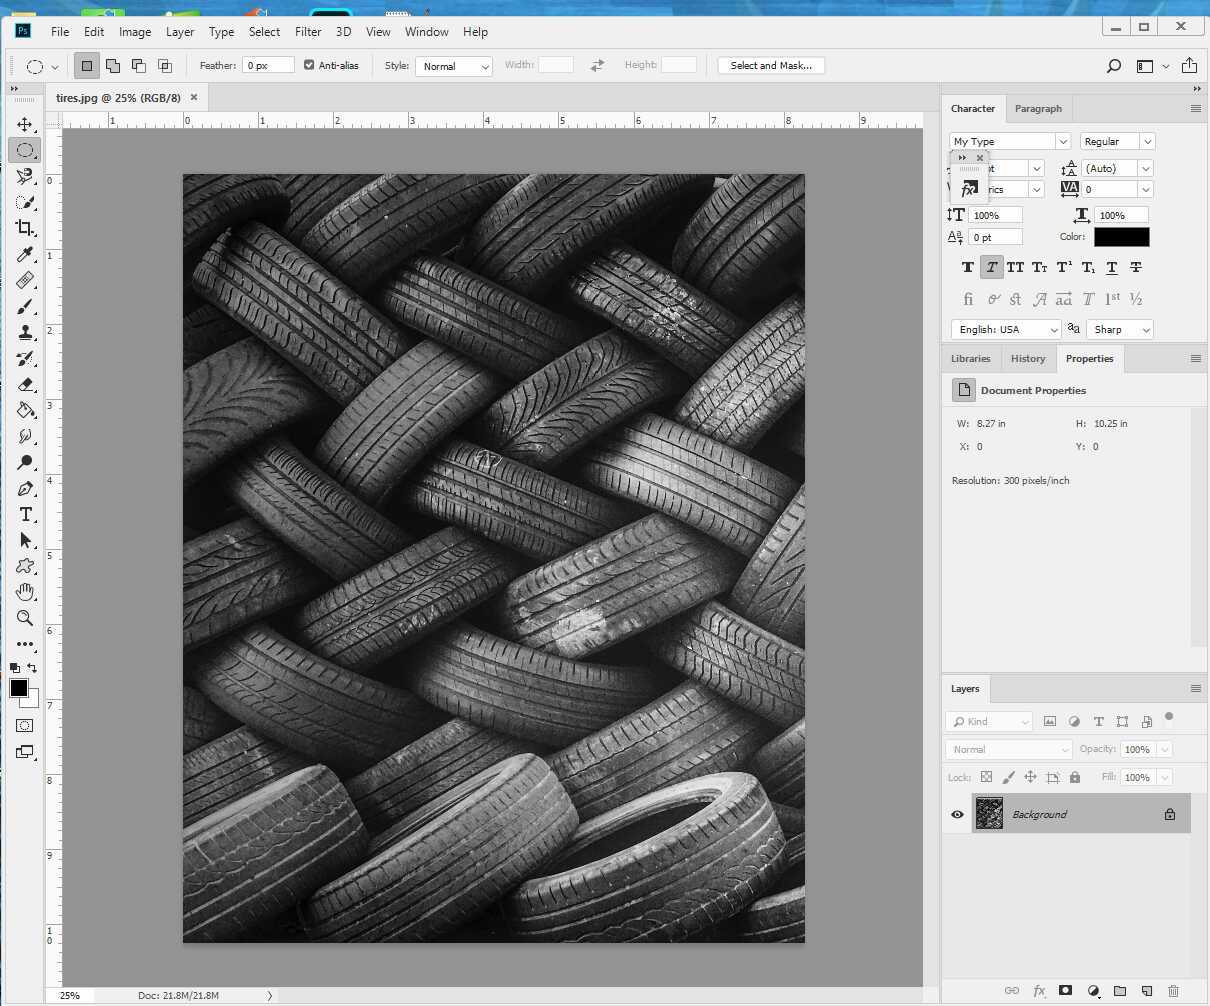This screenshot has width=1210, height=1006.
Task: Toggle strikethrough in the Character panel
Action: coord(1135,267)
